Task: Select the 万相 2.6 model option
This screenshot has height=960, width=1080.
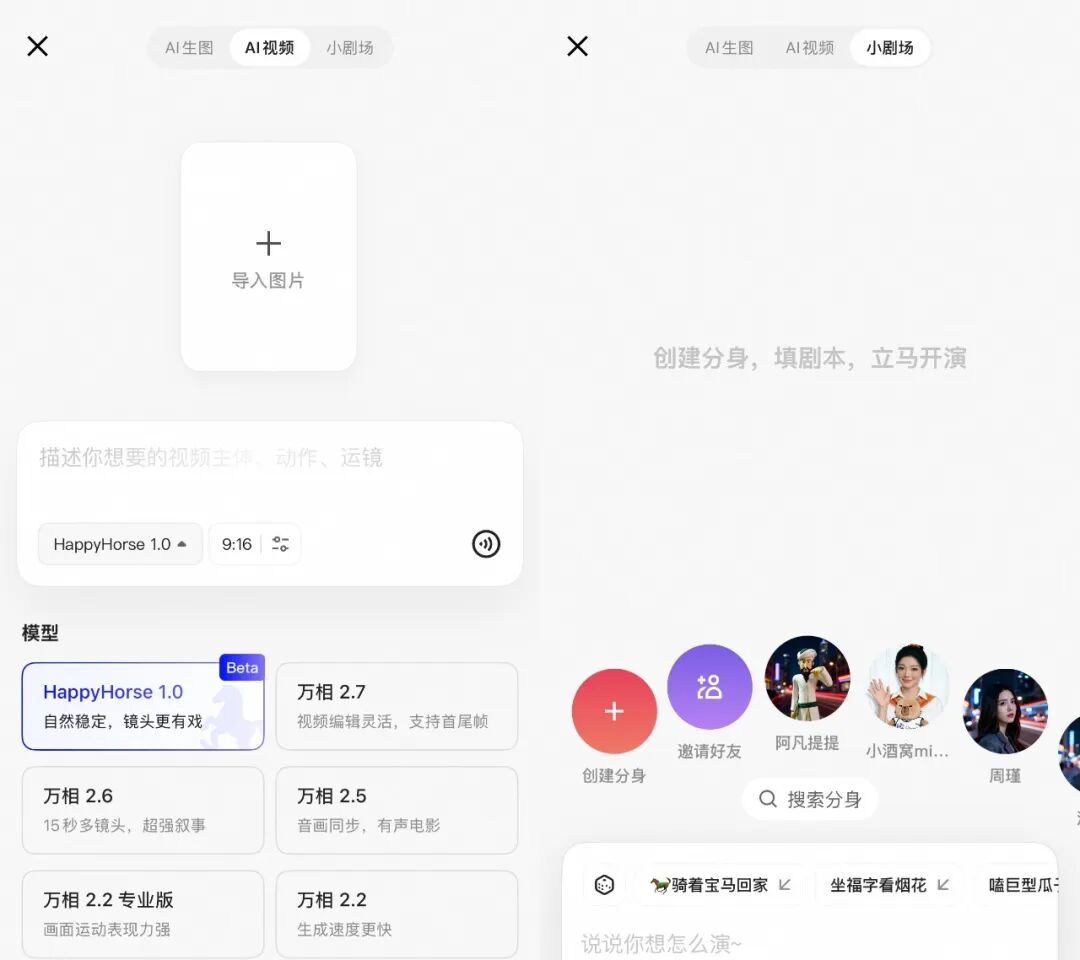Action: tap(143, 809)
